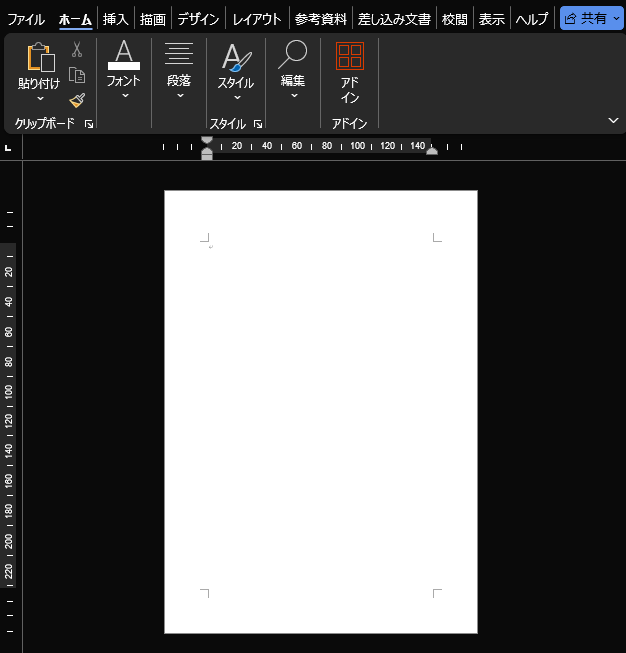The width and height of the screenshot is (626, 653).
Task: Open the 段落 paragraph group button
Action: 179,69
